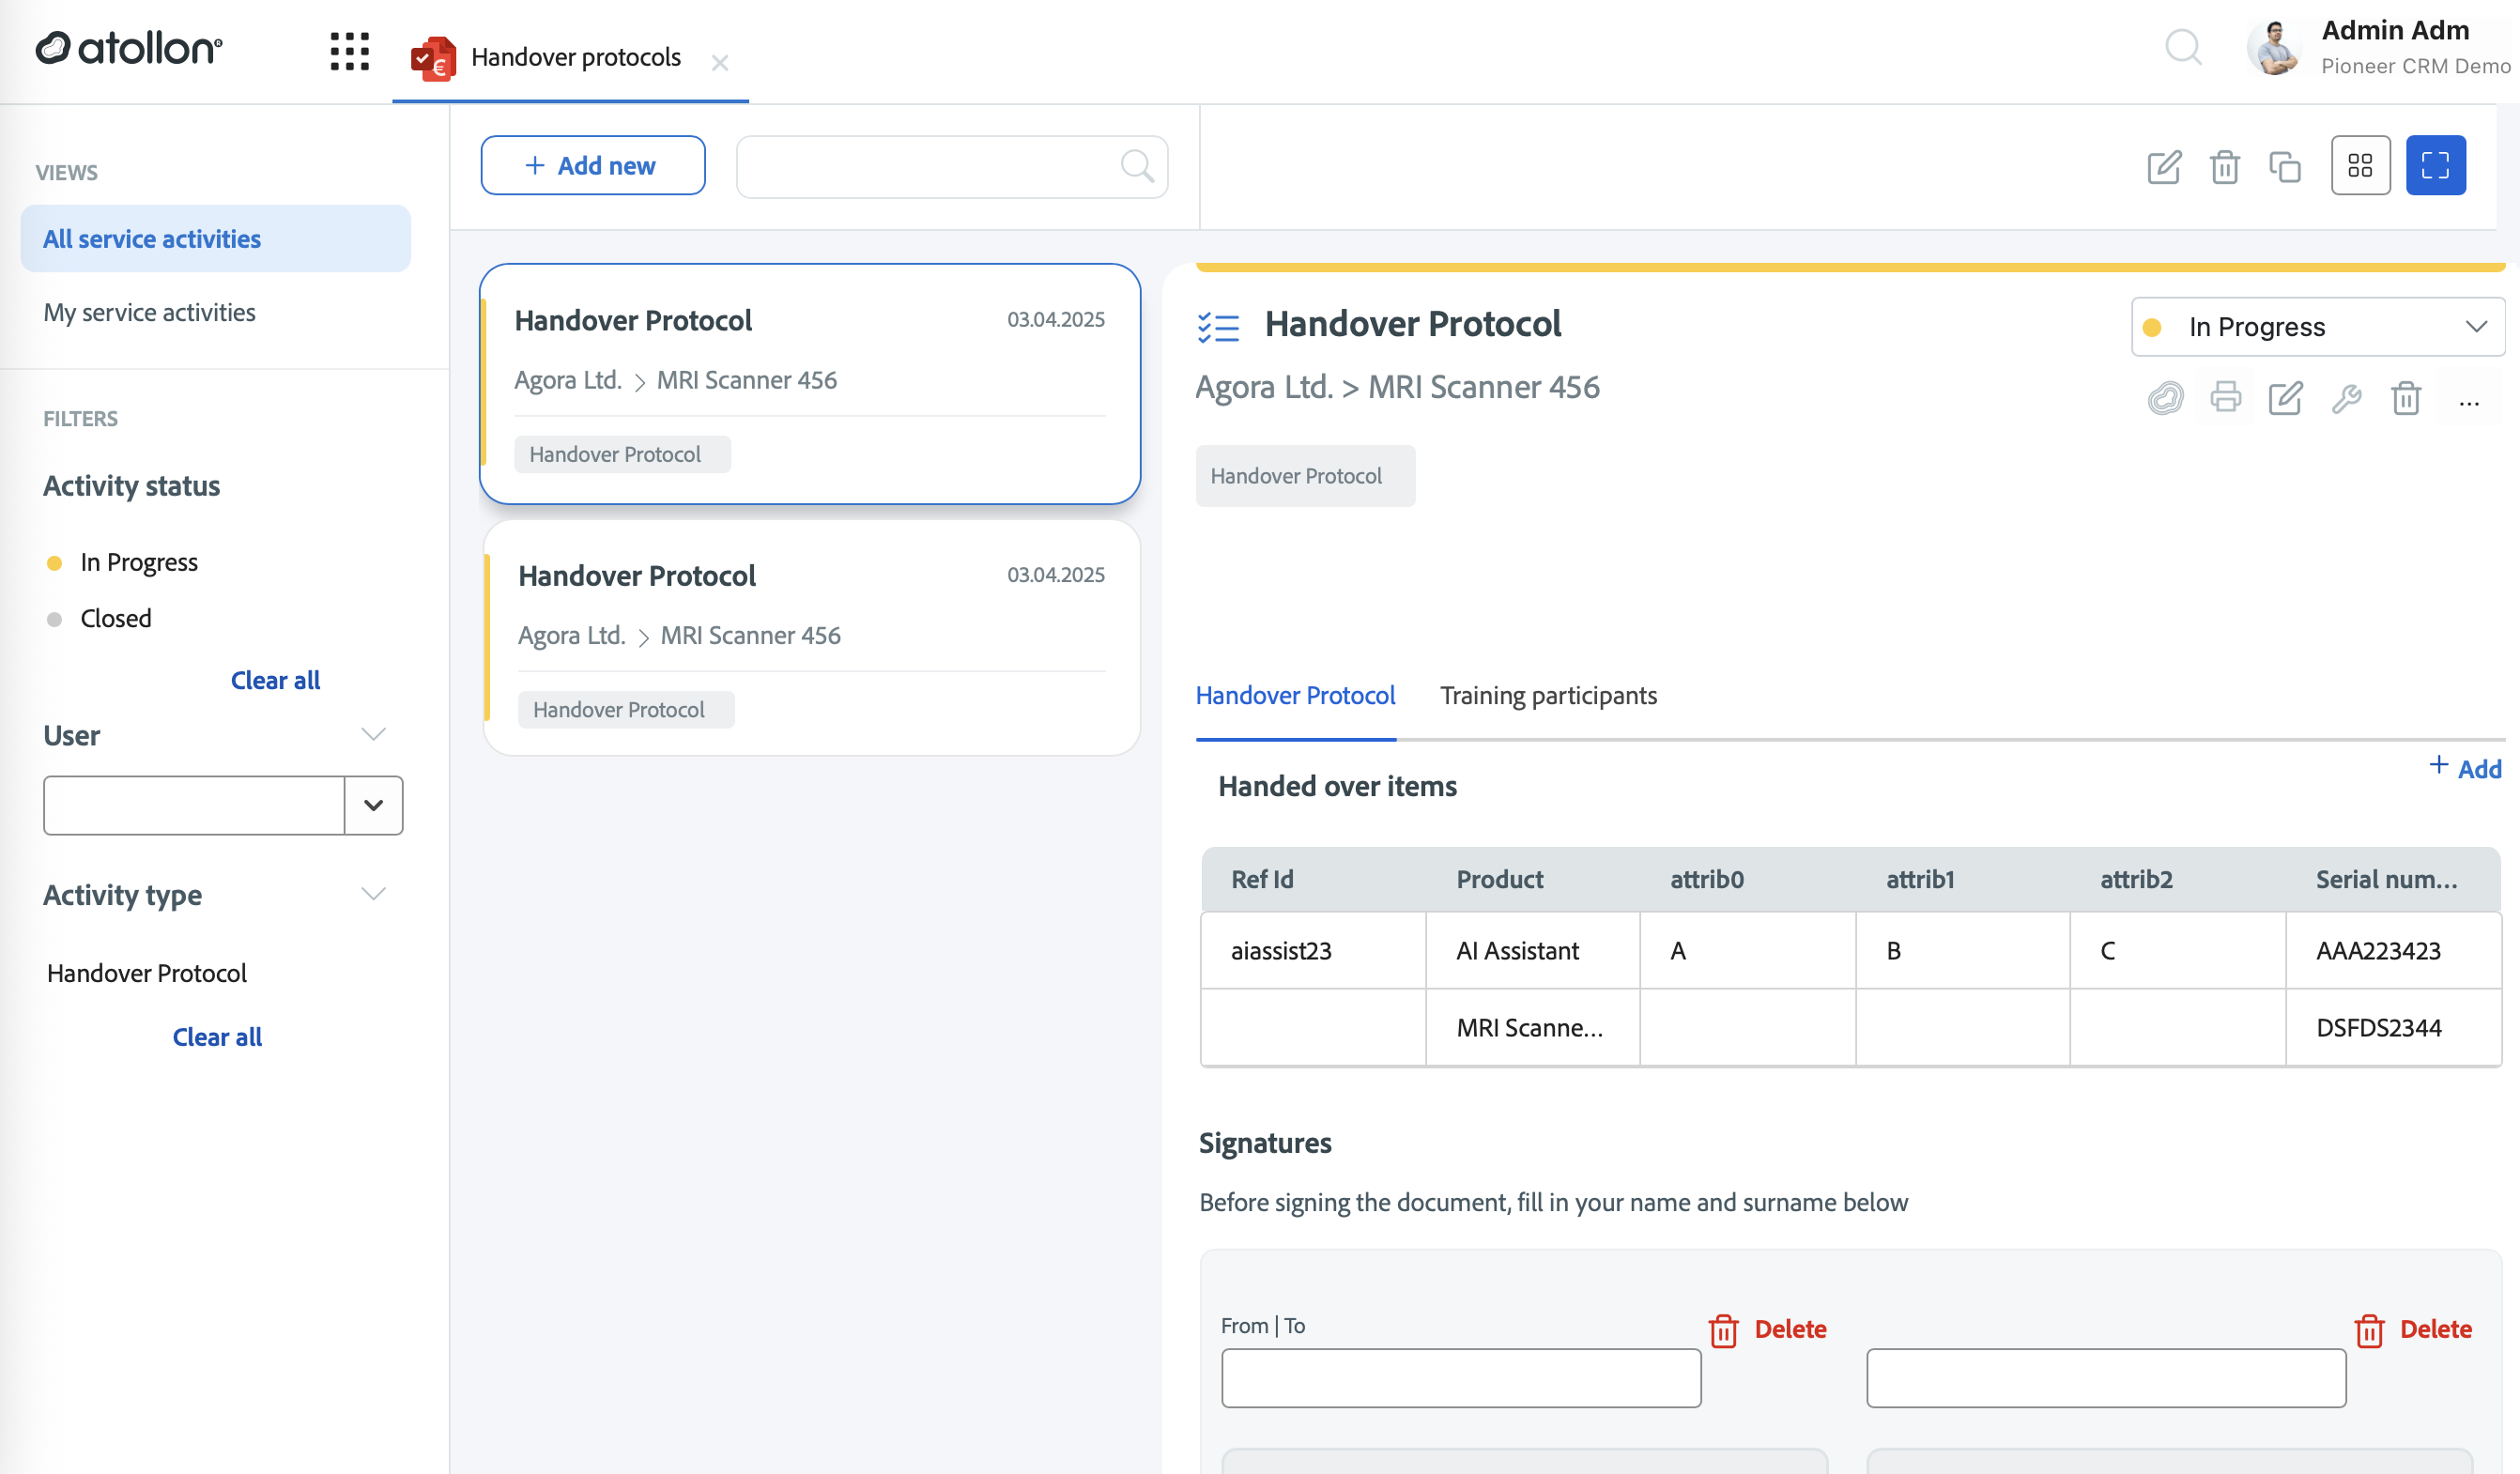Open the first Handover Protocol card
Screen dimensions: 2520x1474
point(810,384)
